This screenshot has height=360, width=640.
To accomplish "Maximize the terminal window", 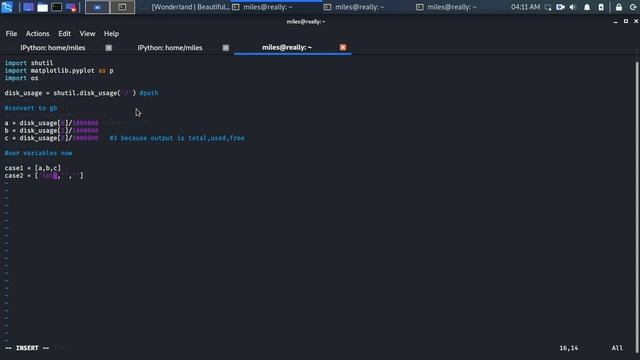I will pyautogui.click(x=626, y=21).
